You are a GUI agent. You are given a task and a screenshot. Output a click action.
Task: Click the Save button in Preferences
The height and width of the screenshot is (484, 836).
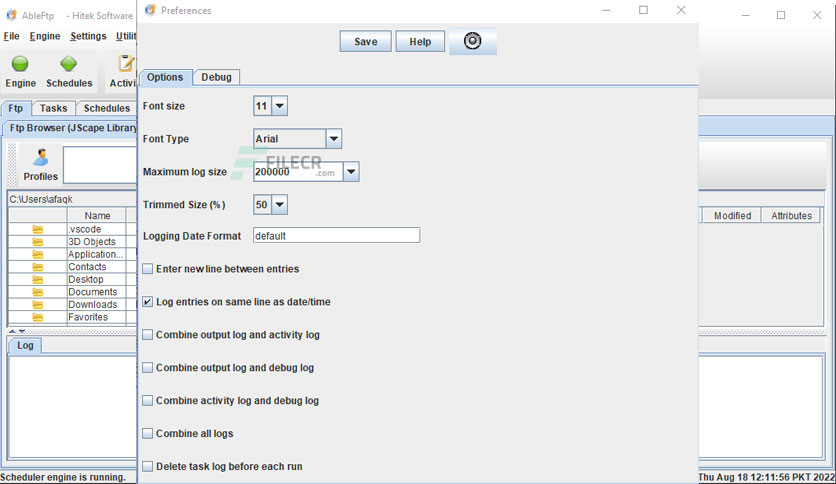pyautogui.click(x=366, y=42)
